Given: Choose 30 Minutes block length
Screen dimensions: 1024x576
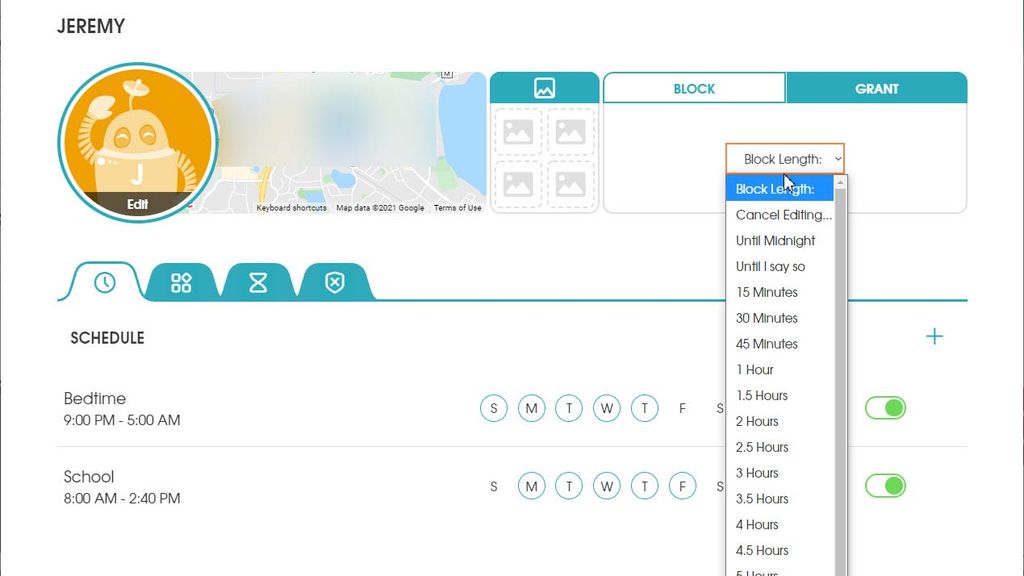Looking at the screenshot, I should pos(766,317).
